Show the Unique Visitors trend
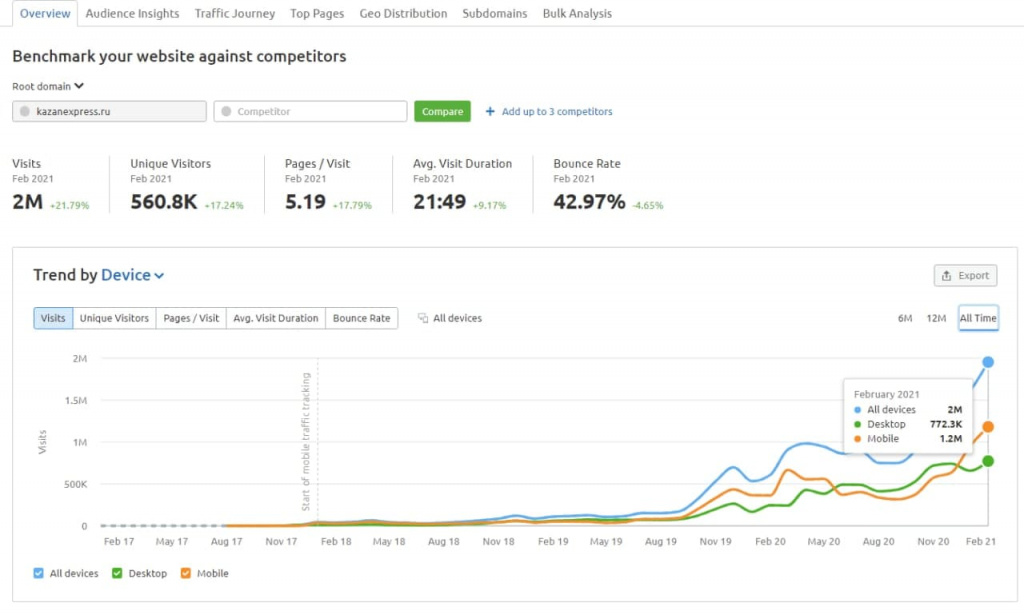Image resolution: width=1024 pixels, height=615 pixels. [x=114, y=319]
